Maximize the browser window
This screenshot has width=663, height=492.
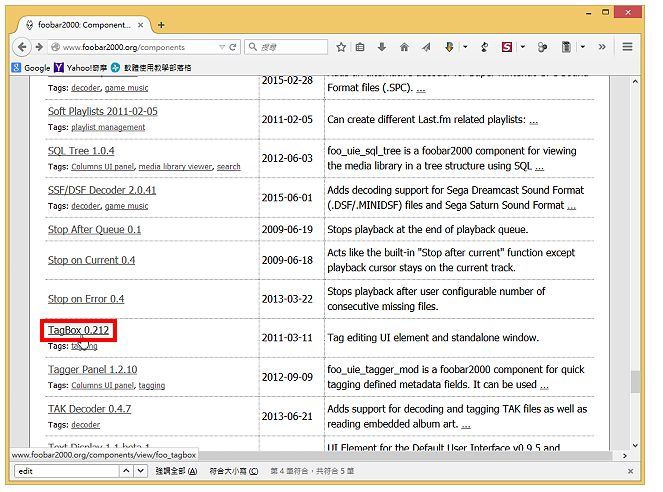click(605, 12)
